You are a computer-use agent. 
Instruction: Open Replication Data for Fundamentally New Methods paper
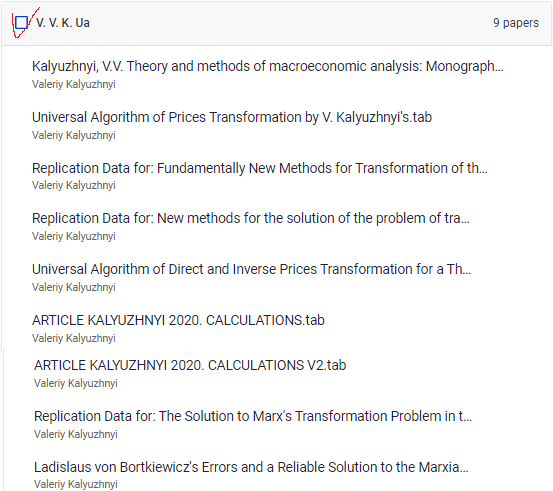pyautogui.click(x=260, y=168)
